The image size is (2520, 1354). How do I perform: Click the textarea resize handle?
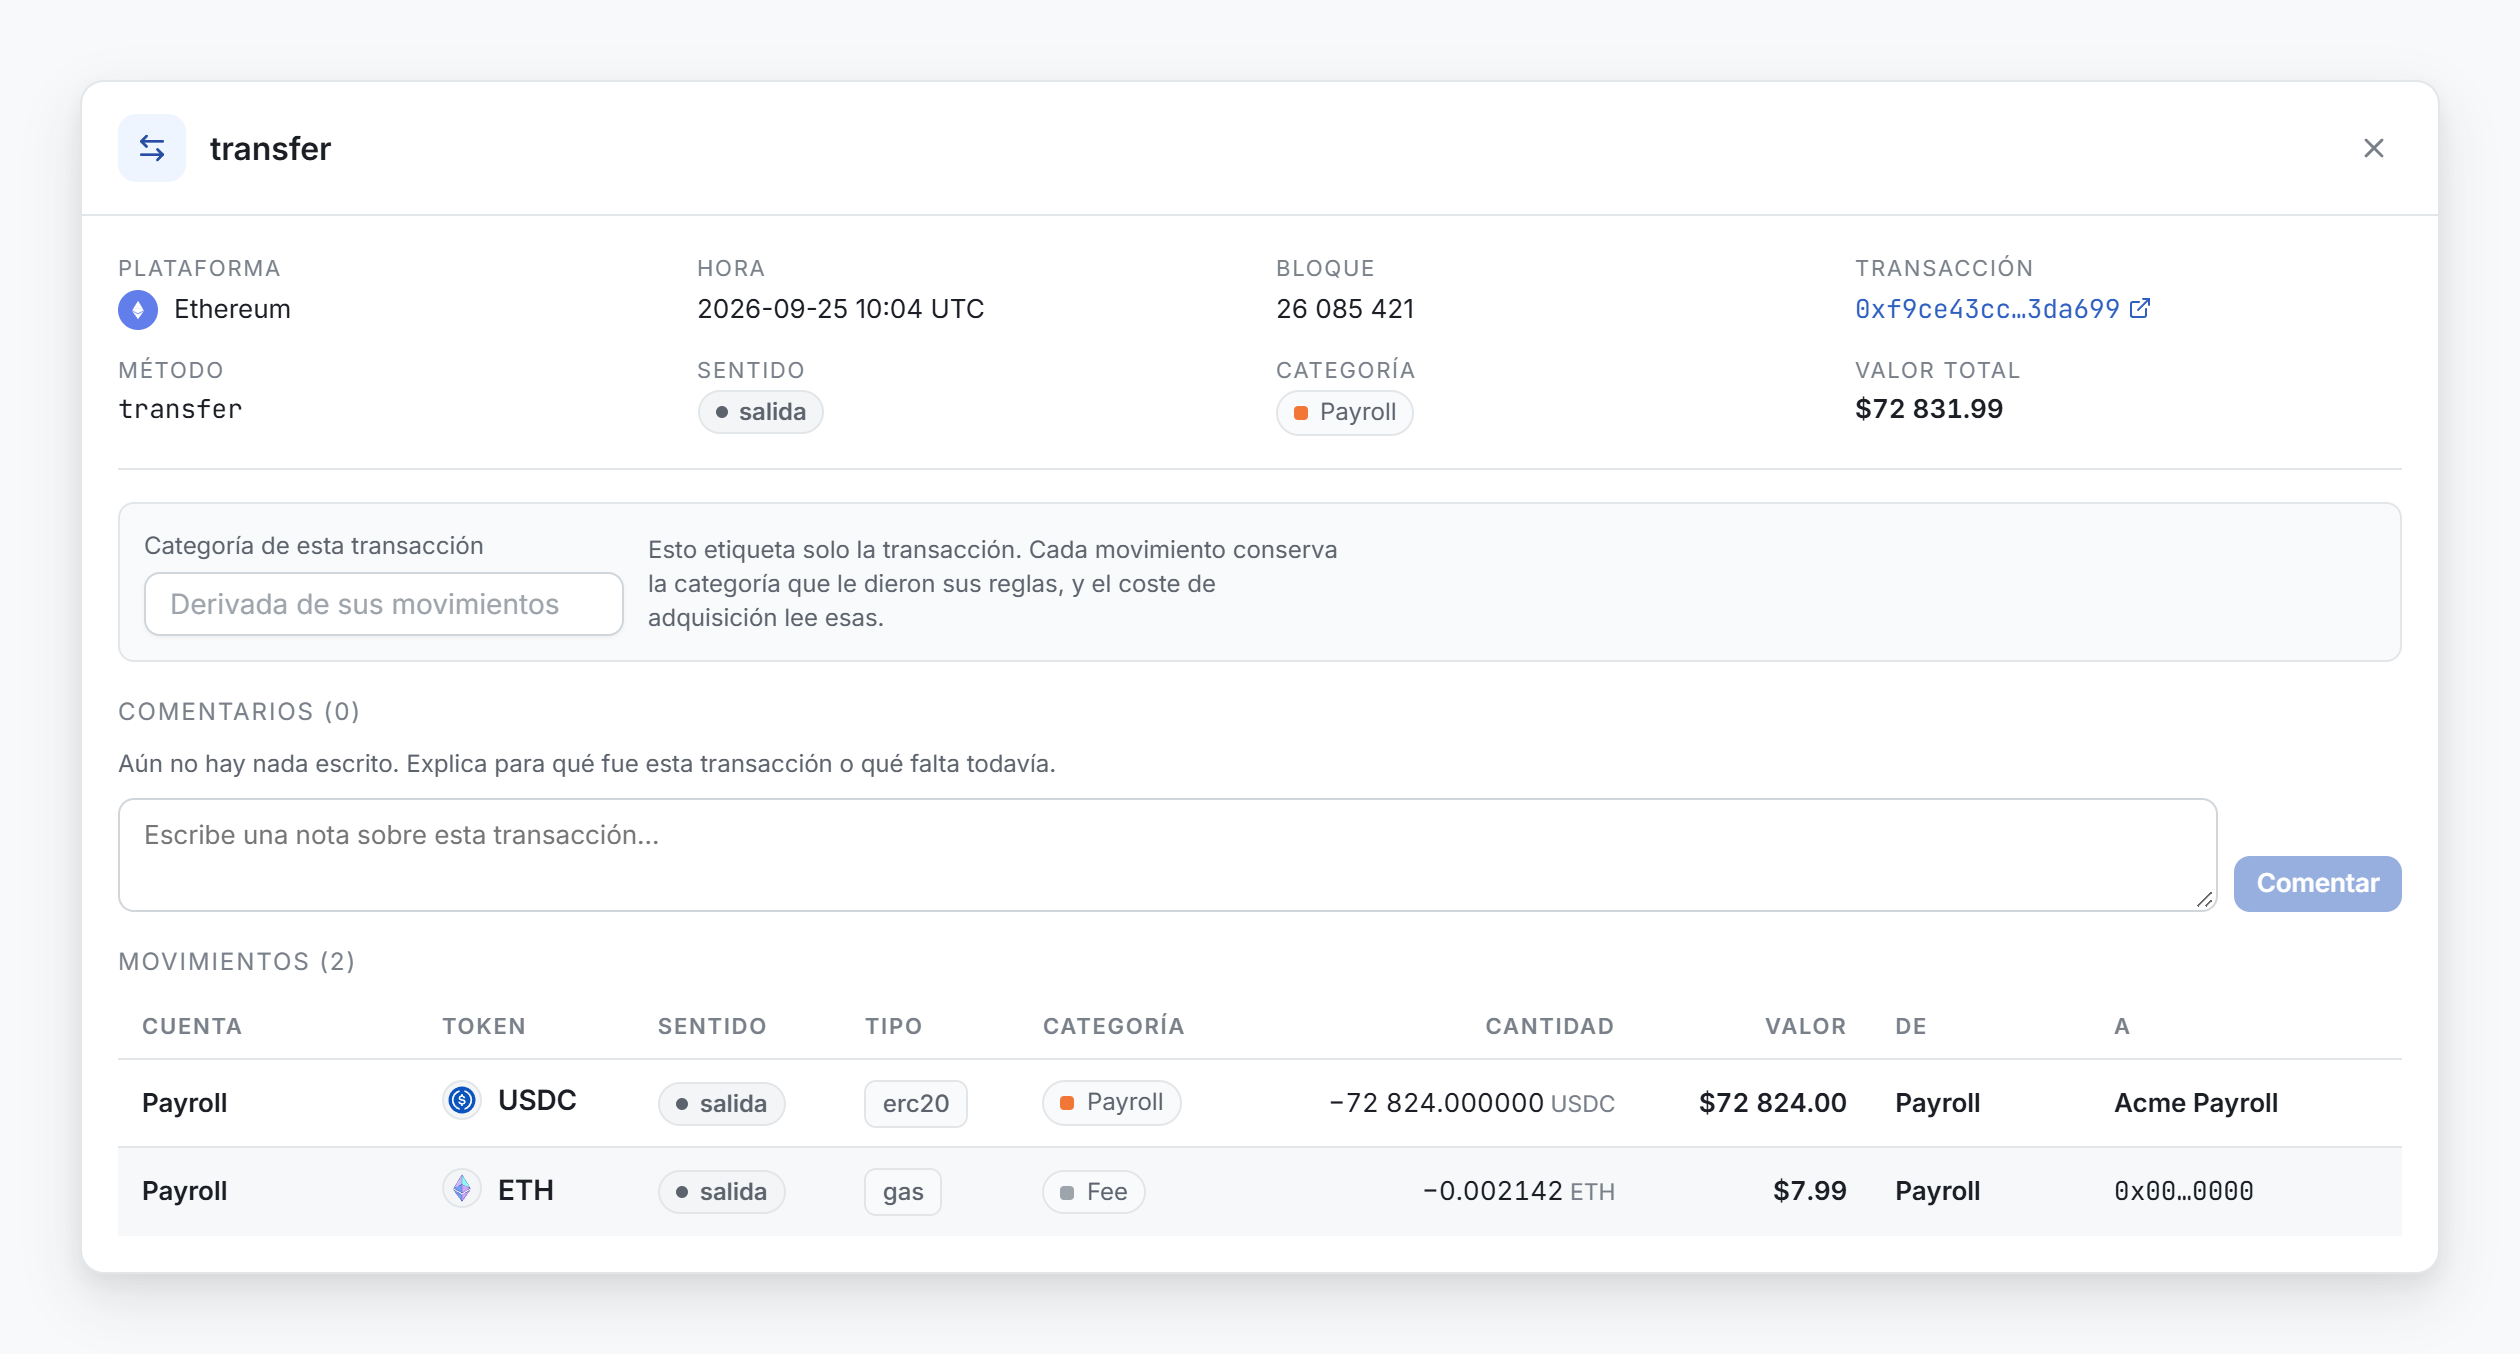point(2204,900)
